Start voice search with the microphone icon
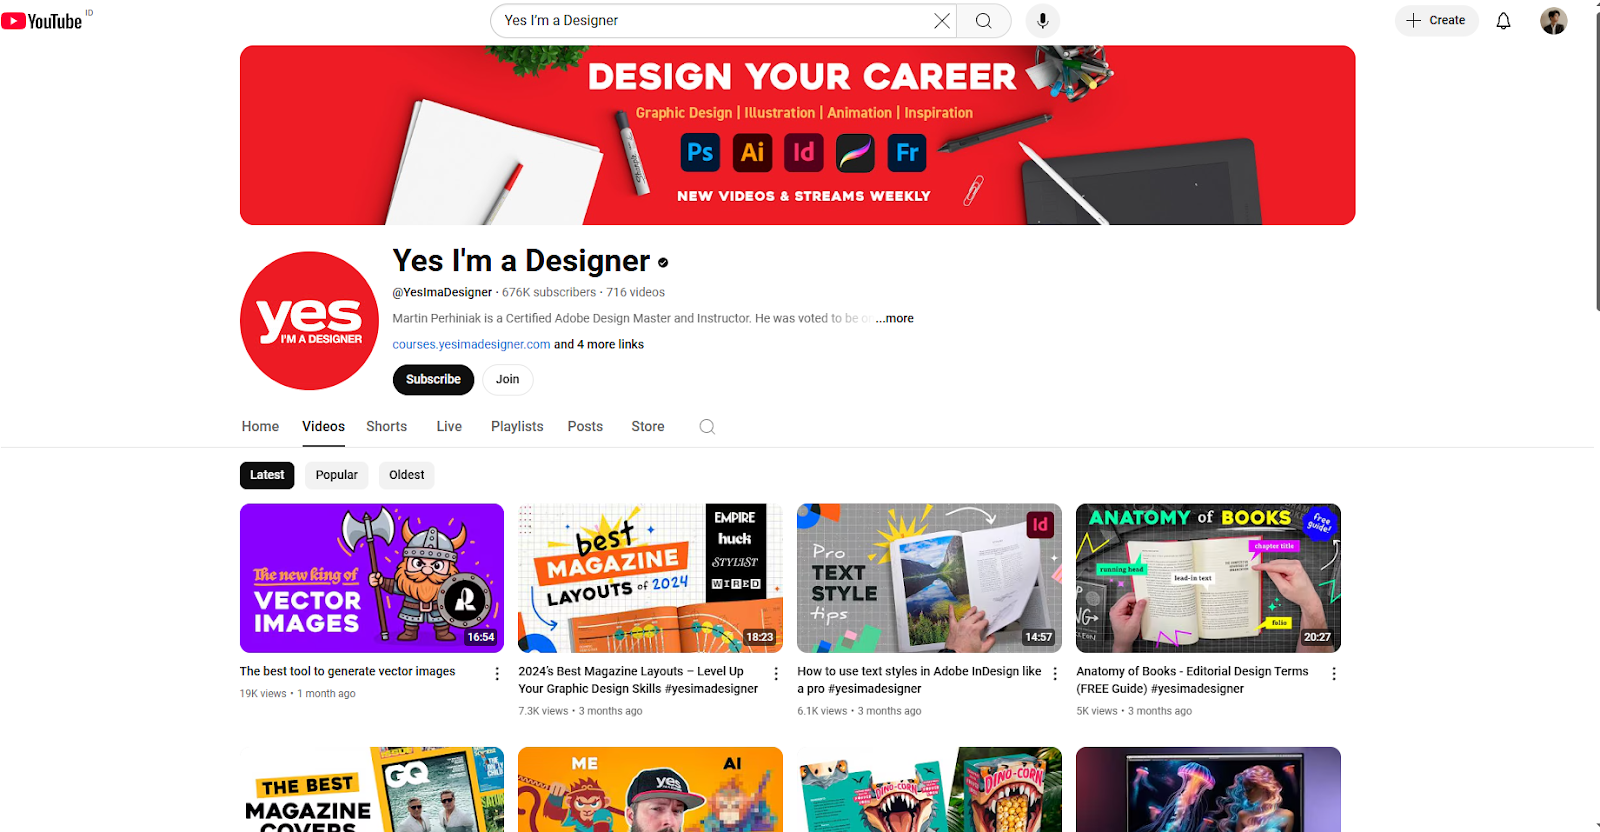1600x832 pixels. tap(1042, 21)
